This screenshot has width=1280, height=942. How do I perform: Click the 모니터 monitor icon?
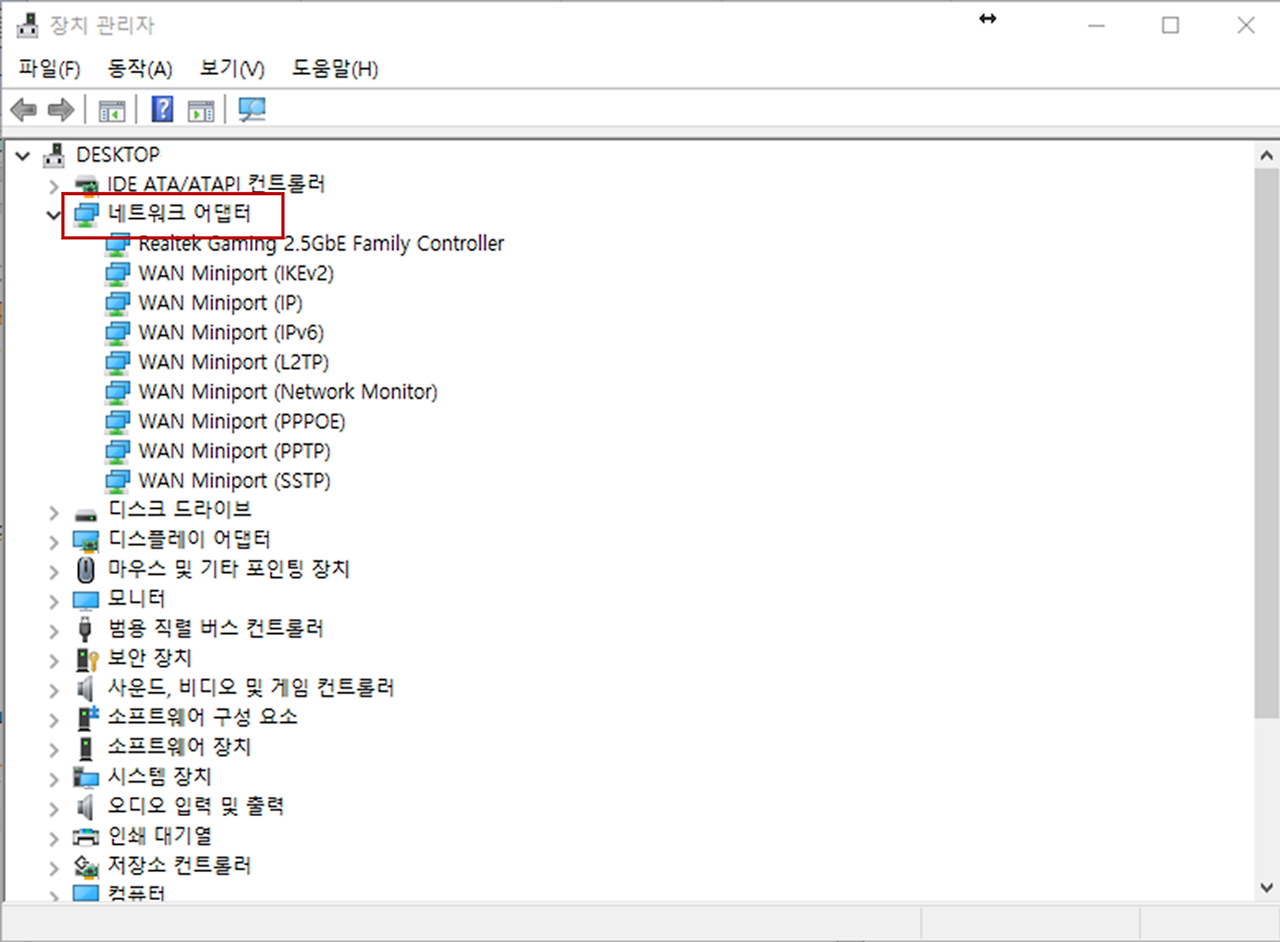[87, 600]
